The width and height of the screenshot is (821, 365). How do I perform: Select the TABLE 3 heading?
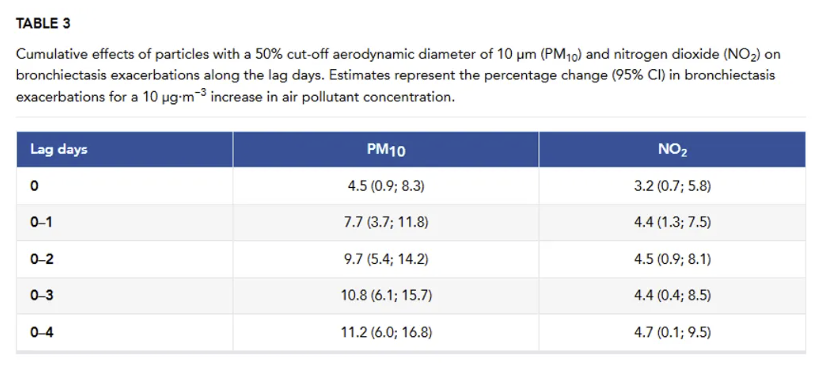[x=43, y=24]
